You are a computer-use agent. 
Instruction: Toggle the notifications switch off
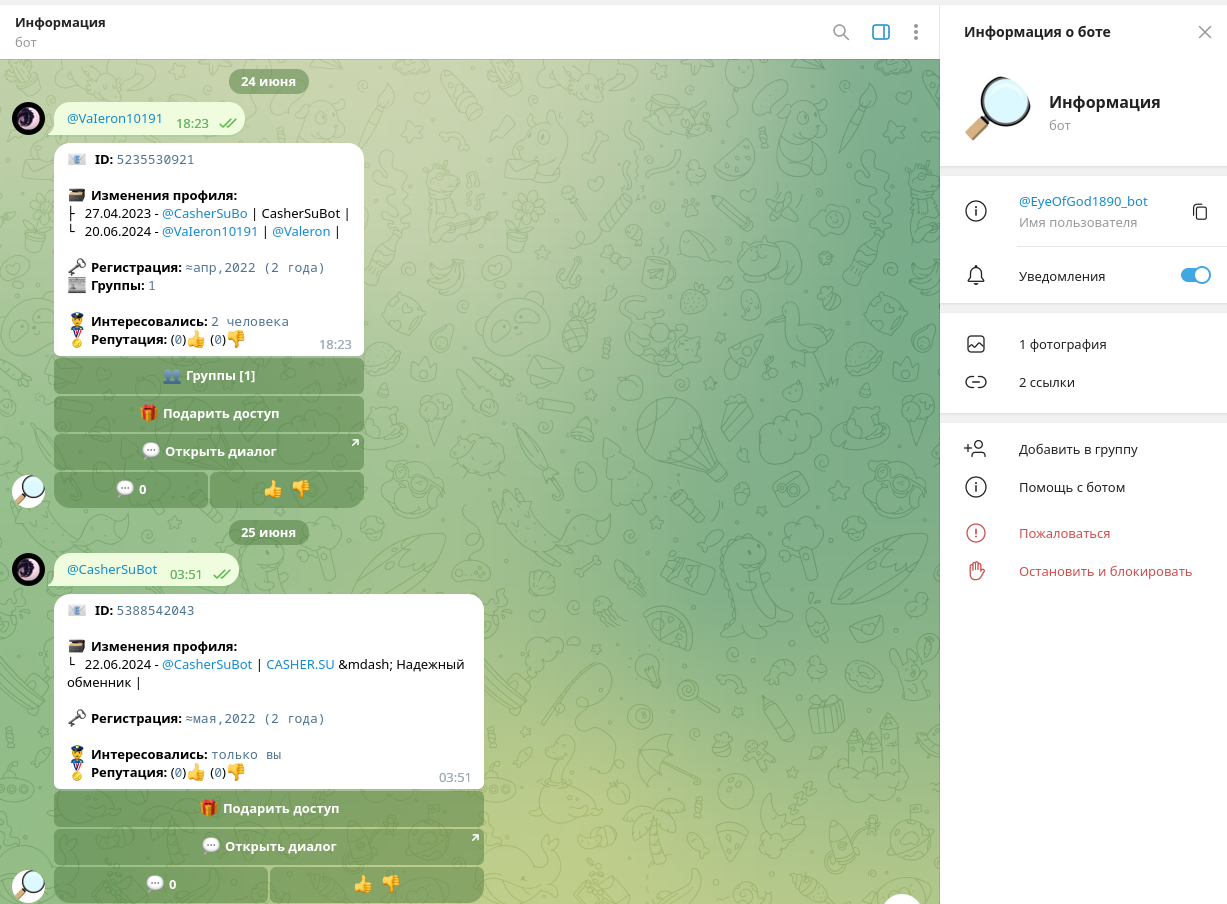[1195, 276]
